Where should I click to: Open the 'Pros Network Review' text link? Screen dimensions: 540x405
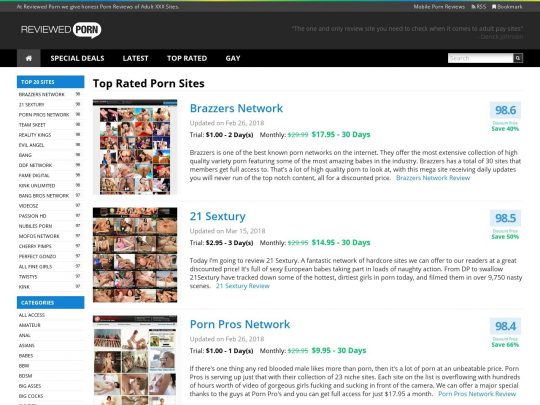[477, 394]
